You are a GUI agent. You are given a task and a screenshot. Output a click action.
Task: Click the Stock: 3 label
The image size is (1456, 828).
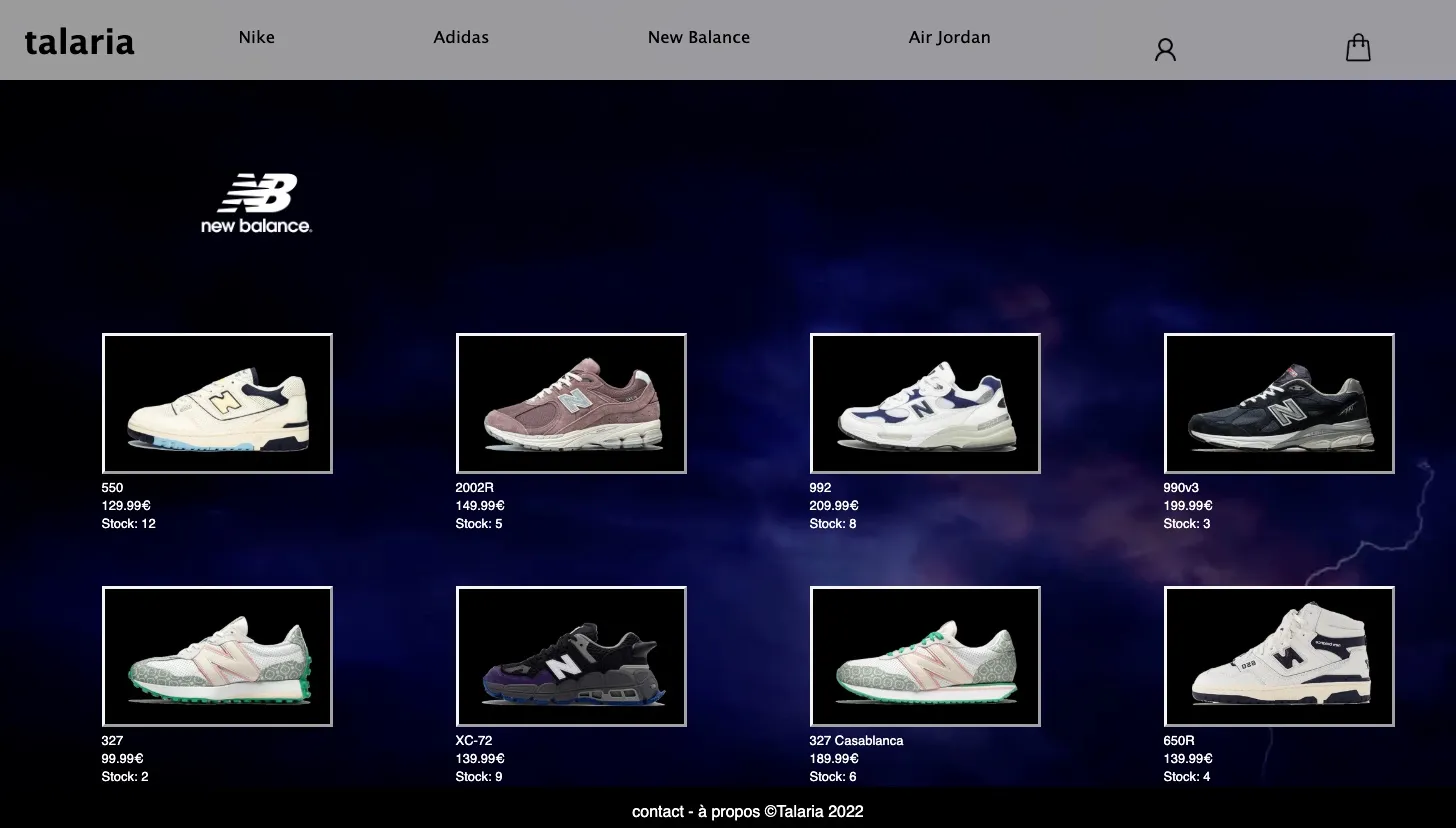(1187, 524)
